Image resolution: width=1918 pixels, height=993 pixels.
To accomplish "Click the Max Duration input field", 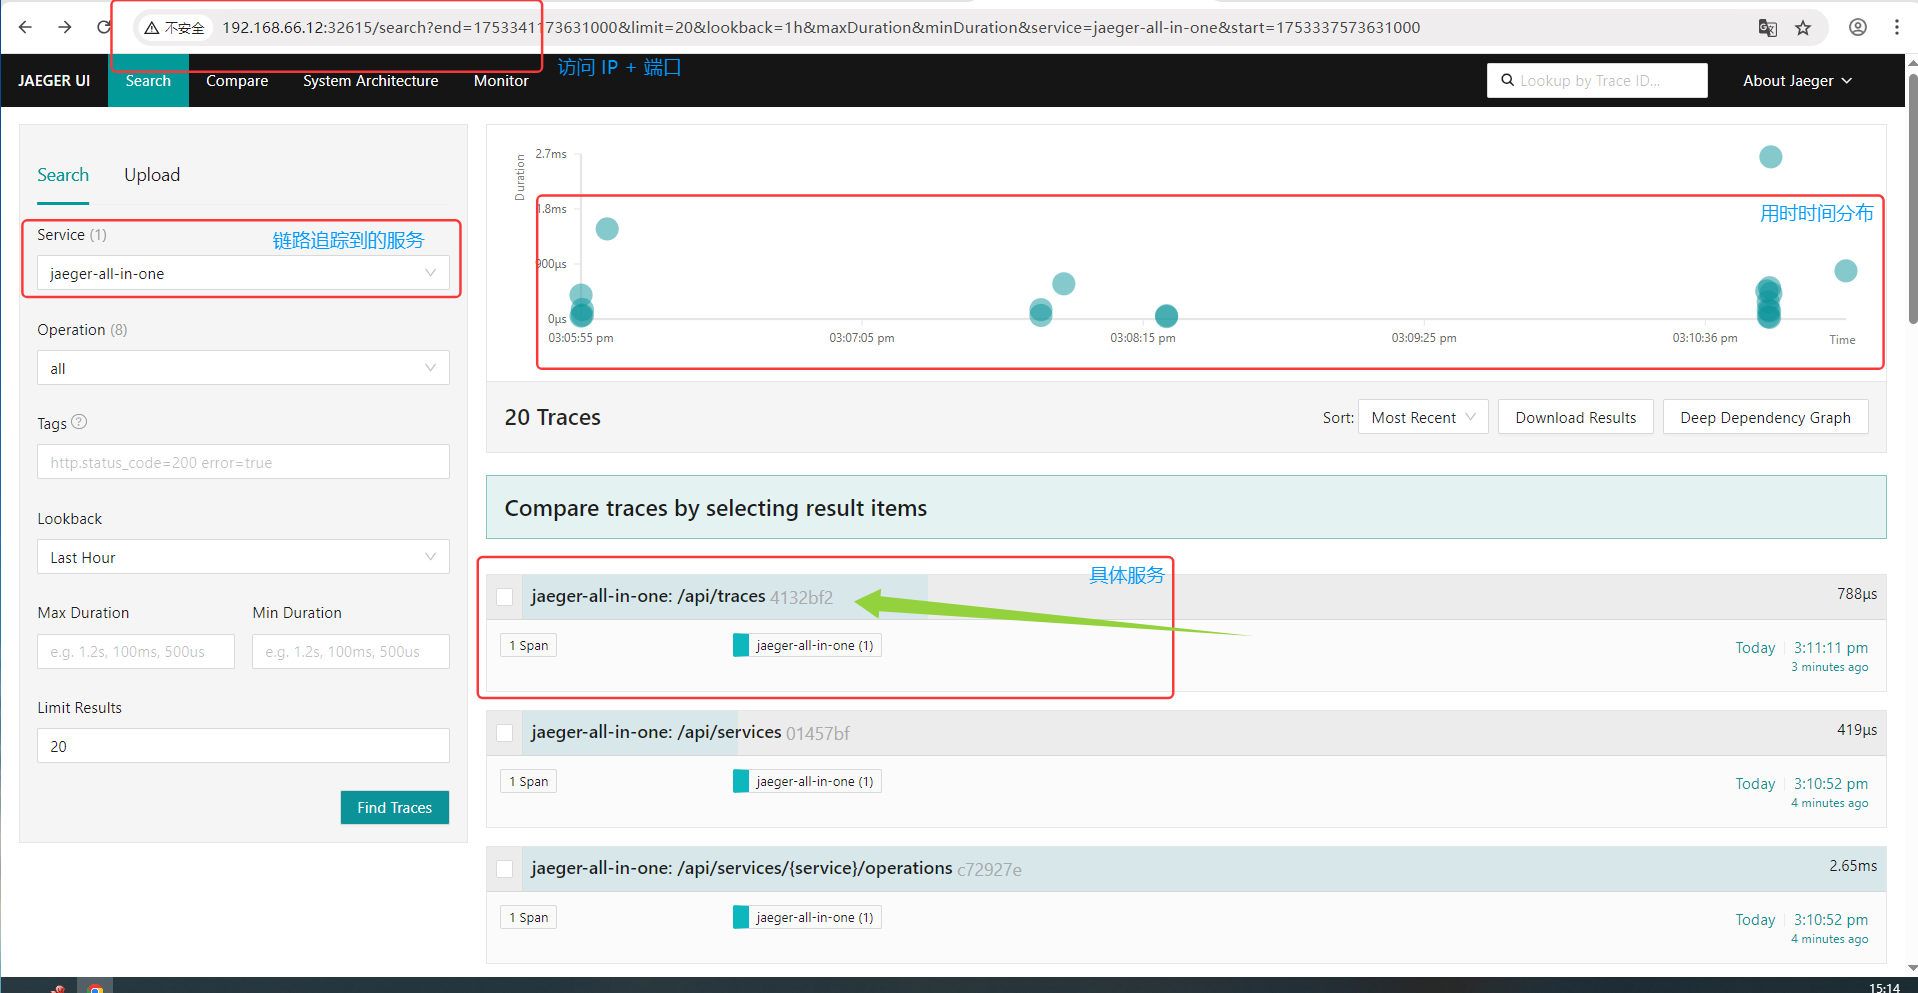I will tap(136, 651).
